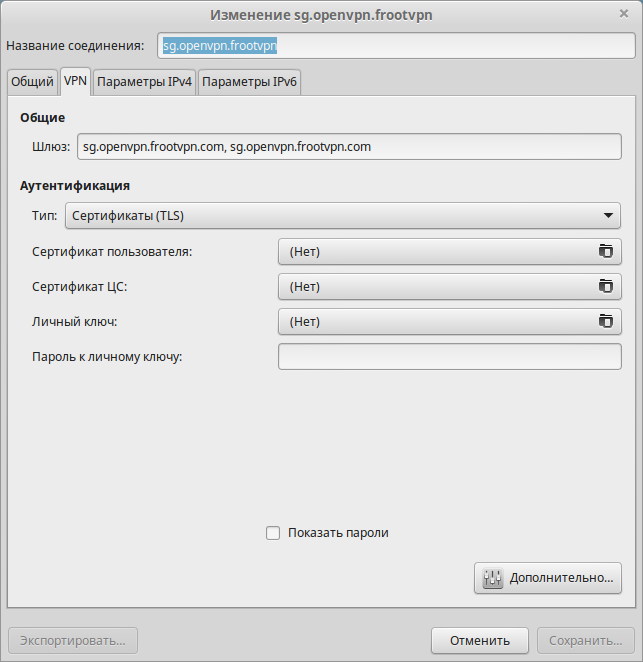Switch to the Общий tab
The width and height of the screenshot is (643, 662).
pyautogui.click(x=32, y=82)
